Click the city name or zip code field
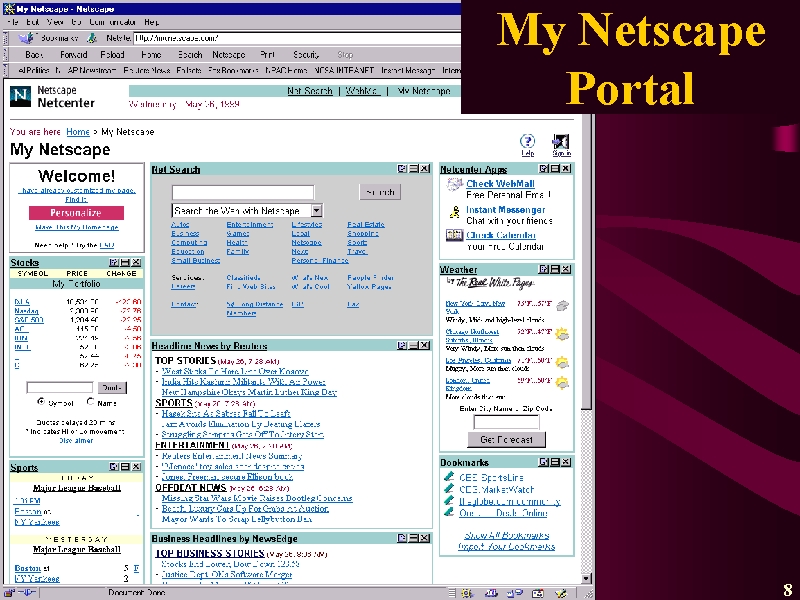This screenshot has width=800, height=600. tap(506, 422)
